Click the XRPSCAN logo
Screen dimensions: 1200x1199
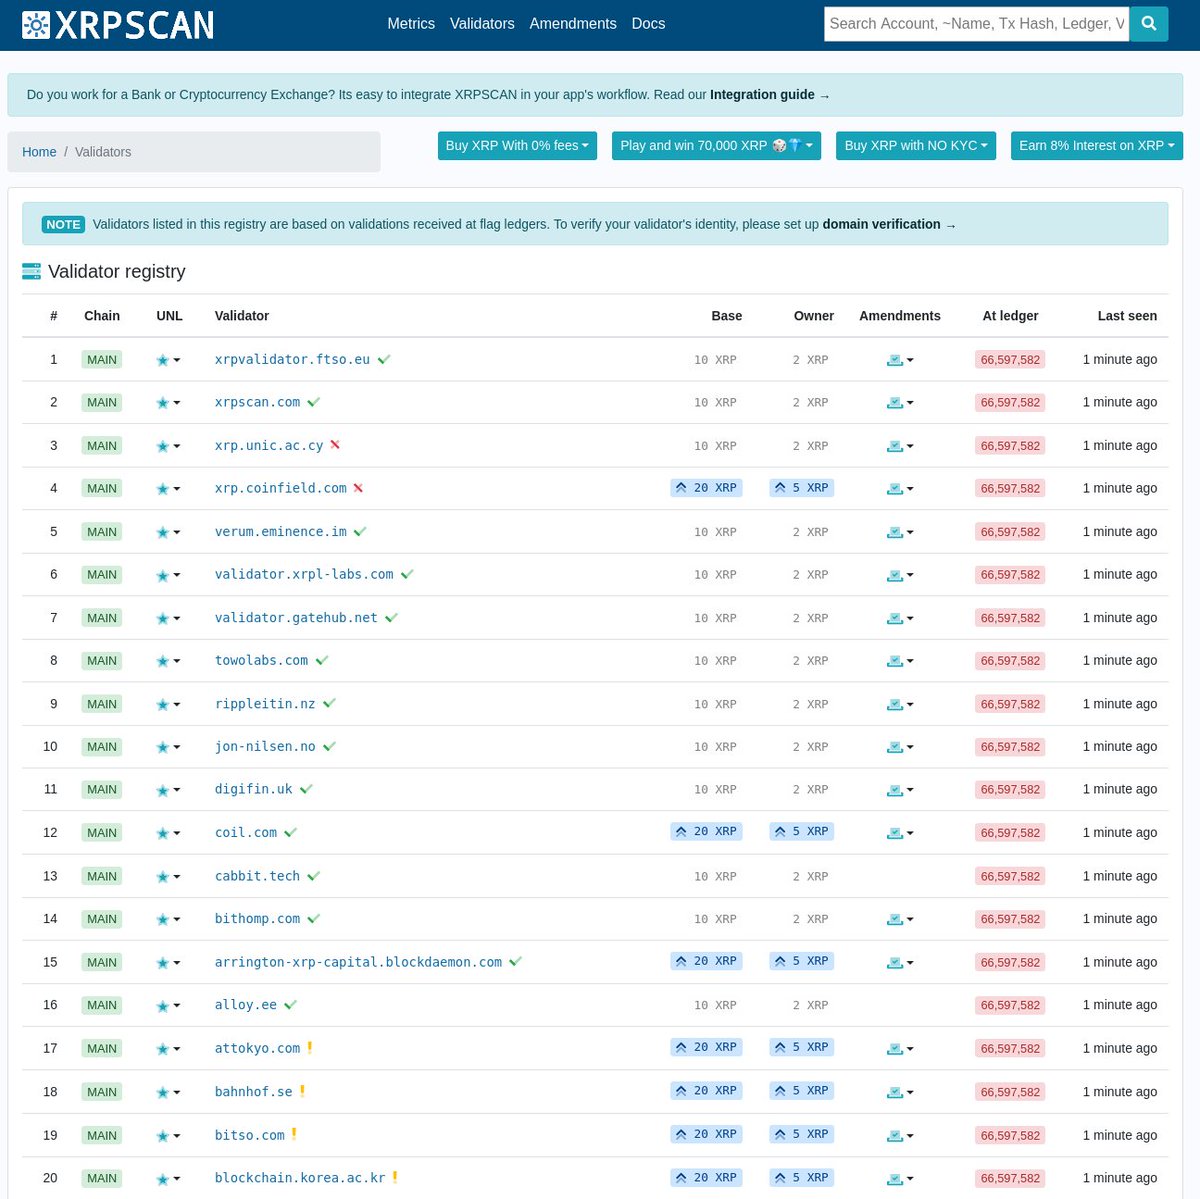118,24
